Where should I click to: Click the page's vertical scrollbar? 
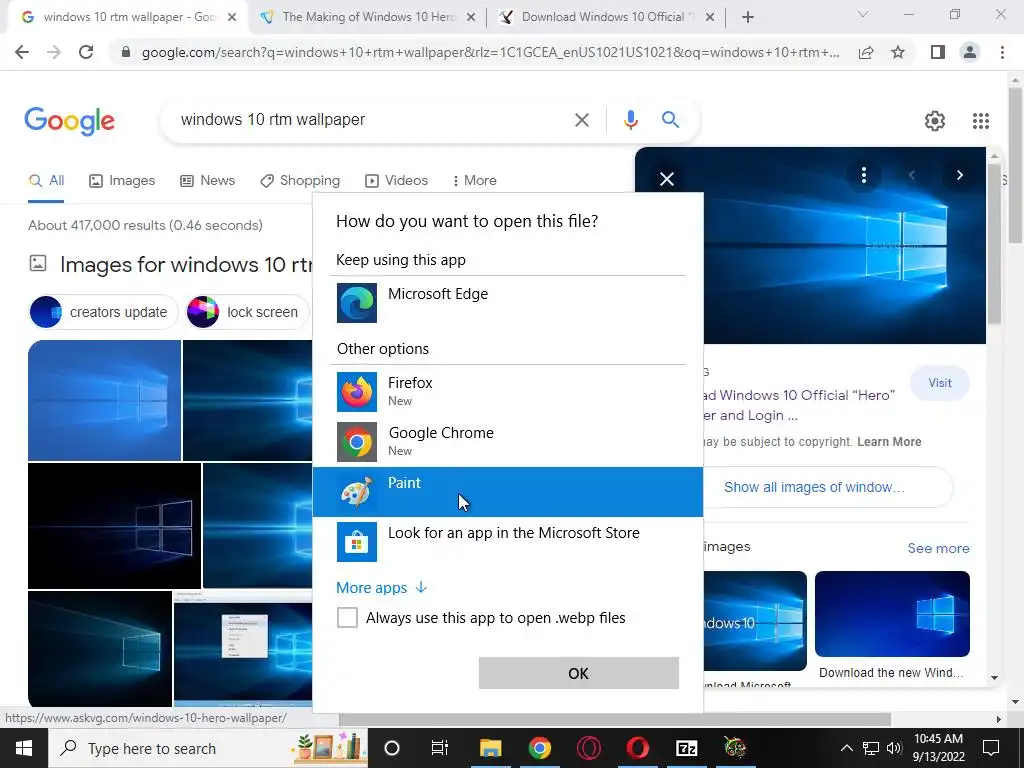(1014, 165)
